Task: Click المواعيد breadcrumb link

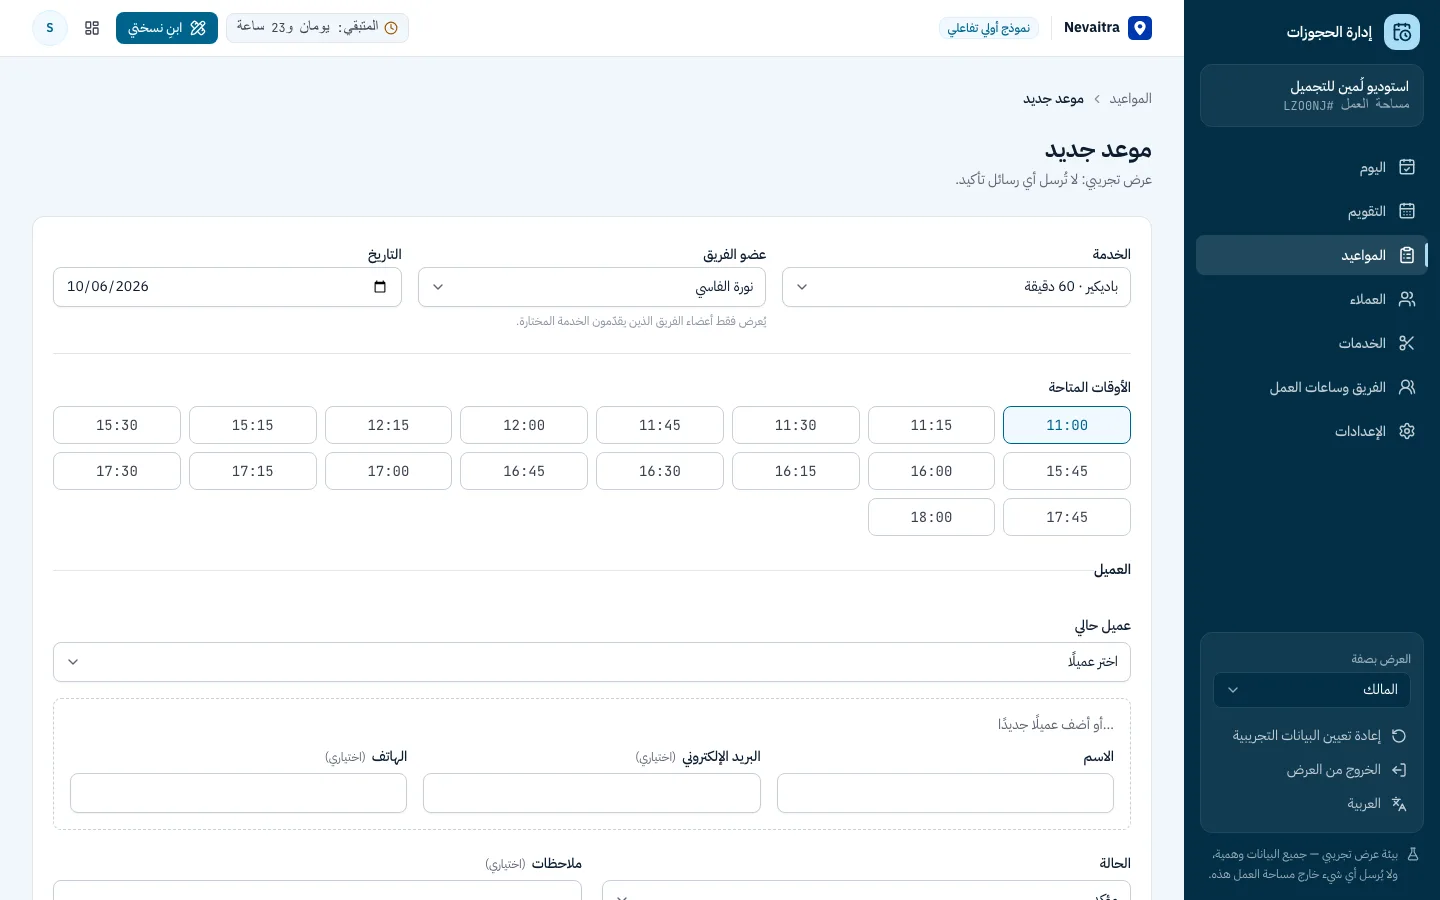Action: point(1131,99)
